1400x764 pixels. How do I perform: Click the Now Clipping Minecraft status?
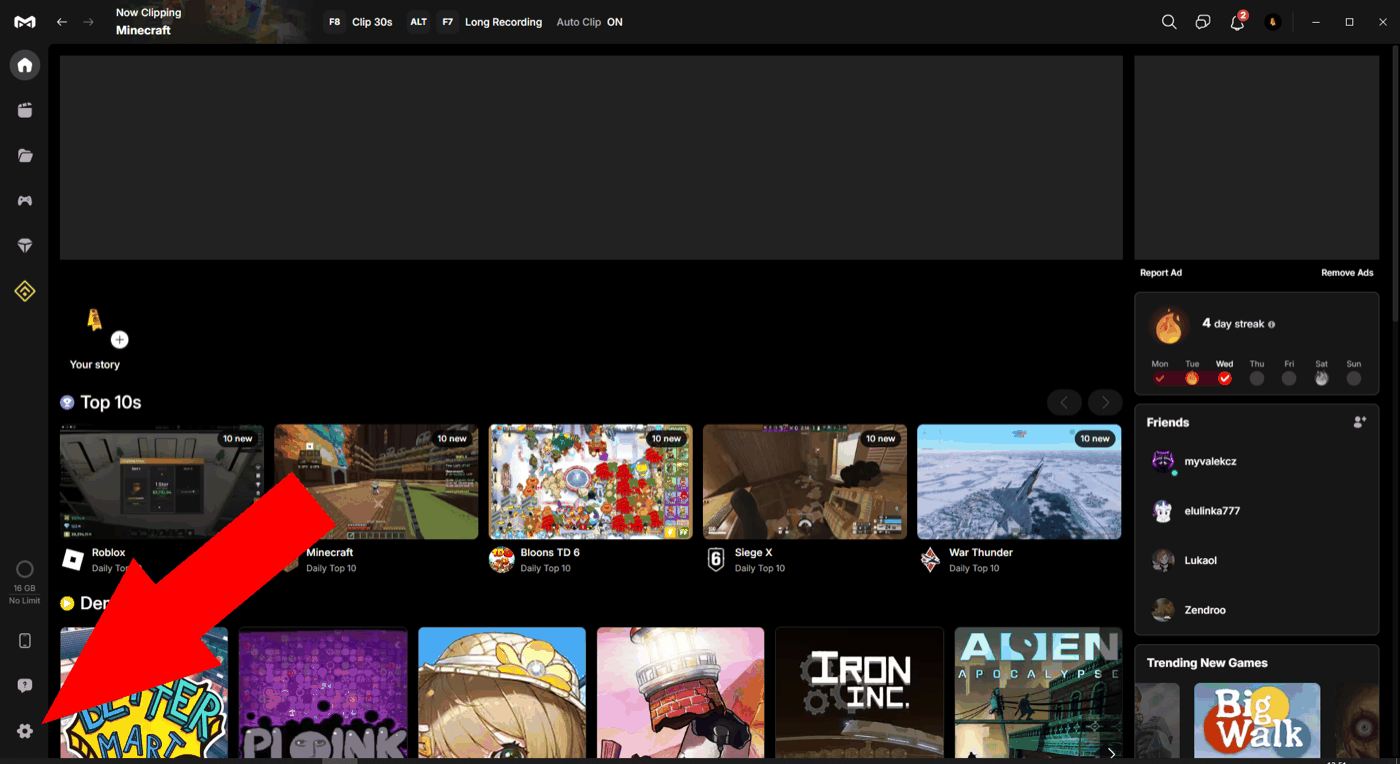(149, 22)
